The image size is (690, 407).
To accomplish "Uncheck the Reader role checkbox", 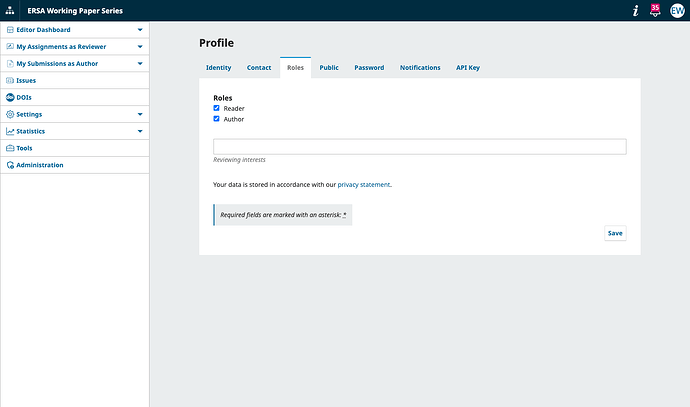I will click(x=216, y=108).
